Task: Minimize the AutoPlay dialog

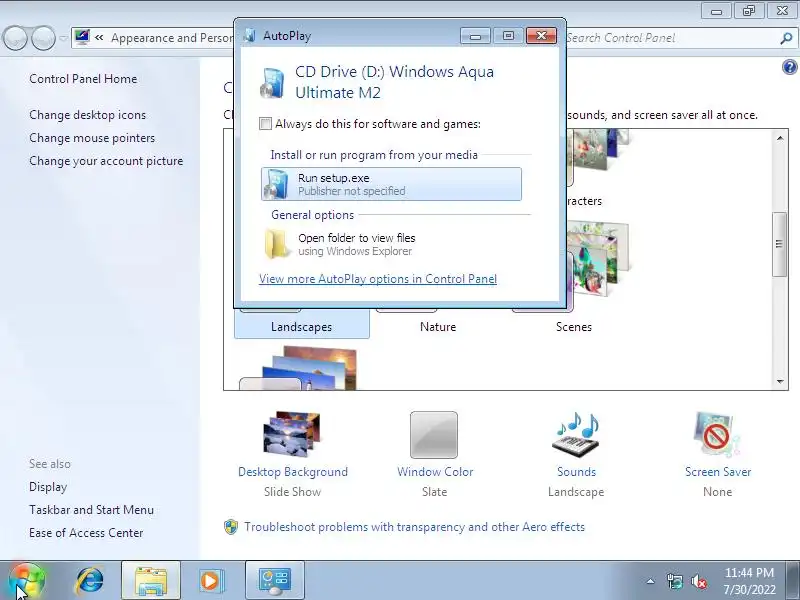Action: coord(475,35)
